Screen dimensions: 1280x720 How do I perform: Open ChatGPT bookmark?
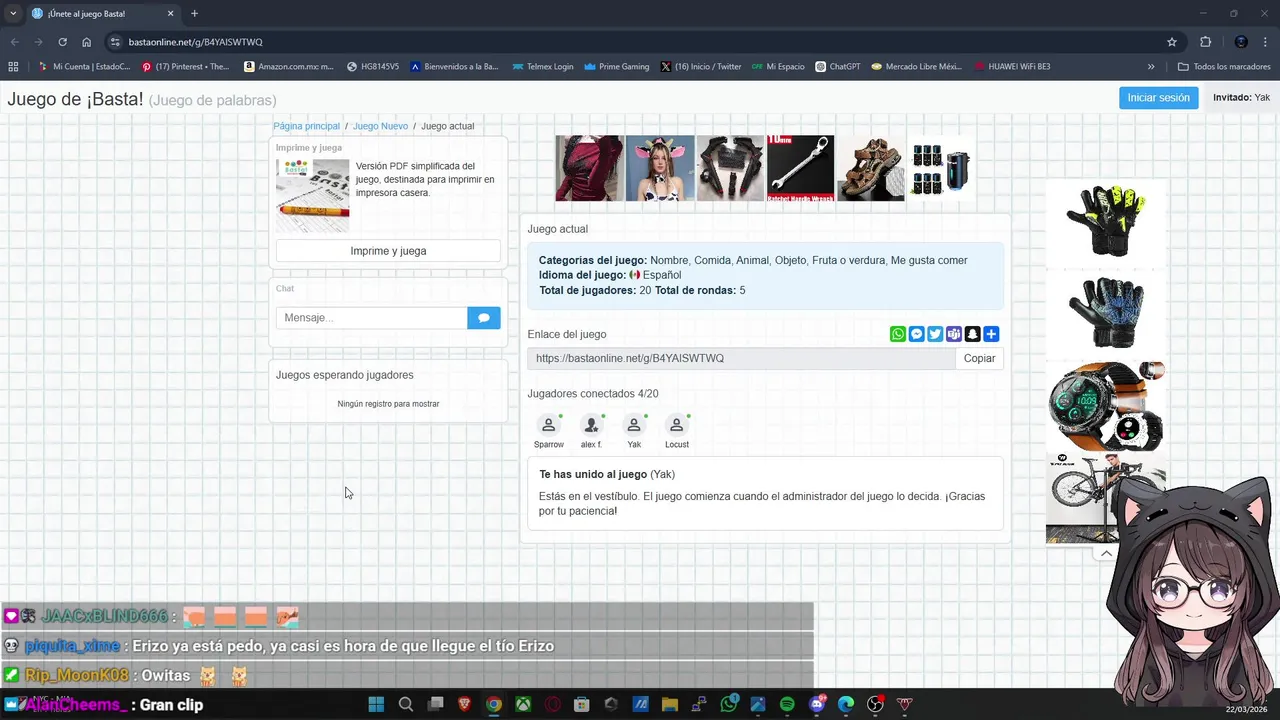point(837,67)
